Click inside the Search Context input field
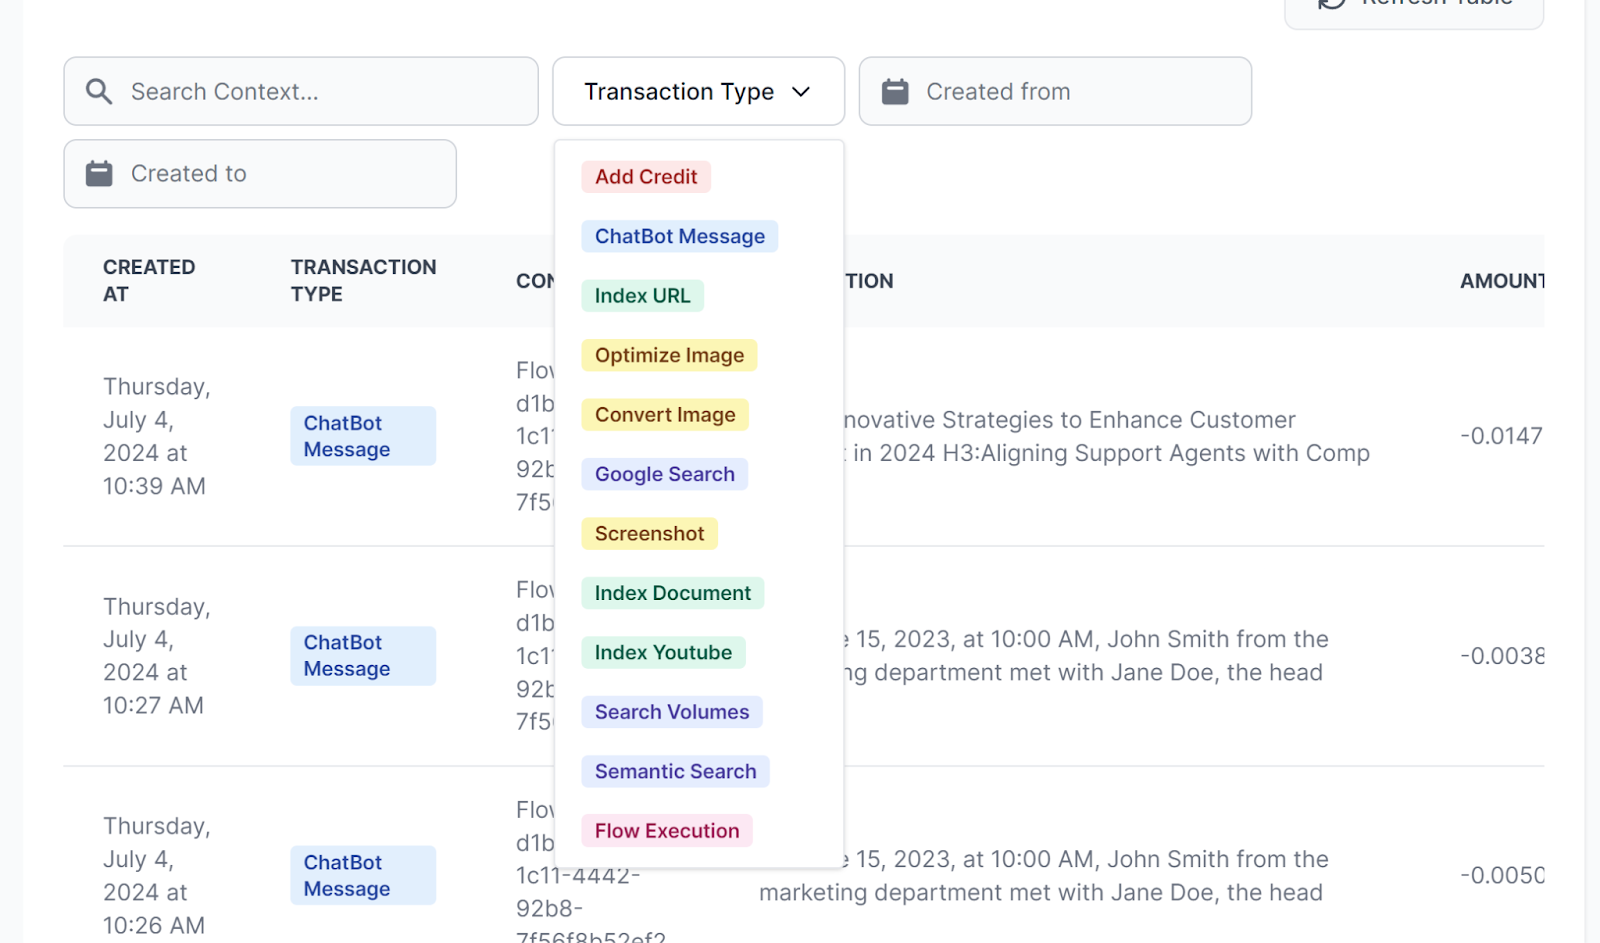 click(x=300, y=91)
